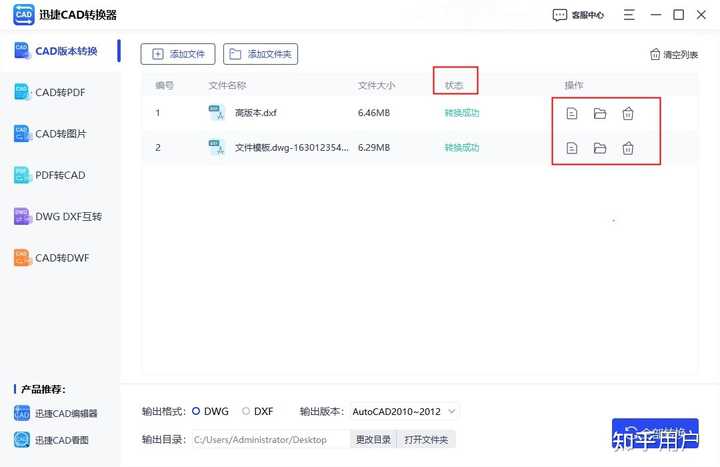Click the CAD转图片 sidebar icon

22,133
